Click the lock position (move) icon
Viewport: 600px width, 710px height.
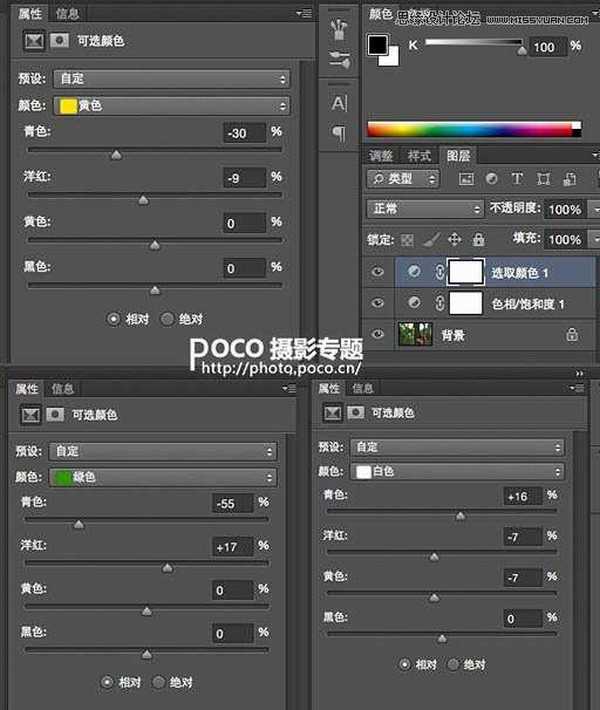[454, 240]
